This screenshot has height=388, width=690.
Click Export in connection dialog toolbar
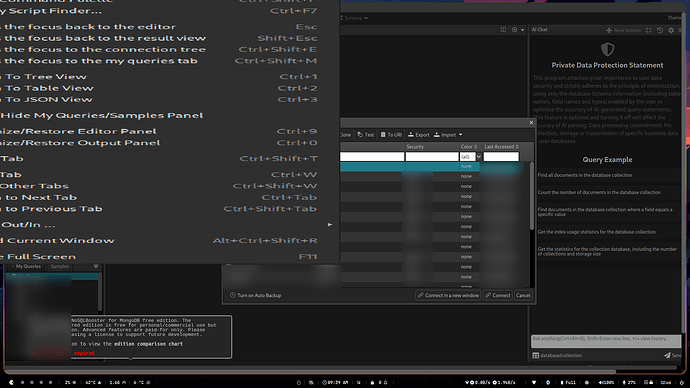click(418, 135)
